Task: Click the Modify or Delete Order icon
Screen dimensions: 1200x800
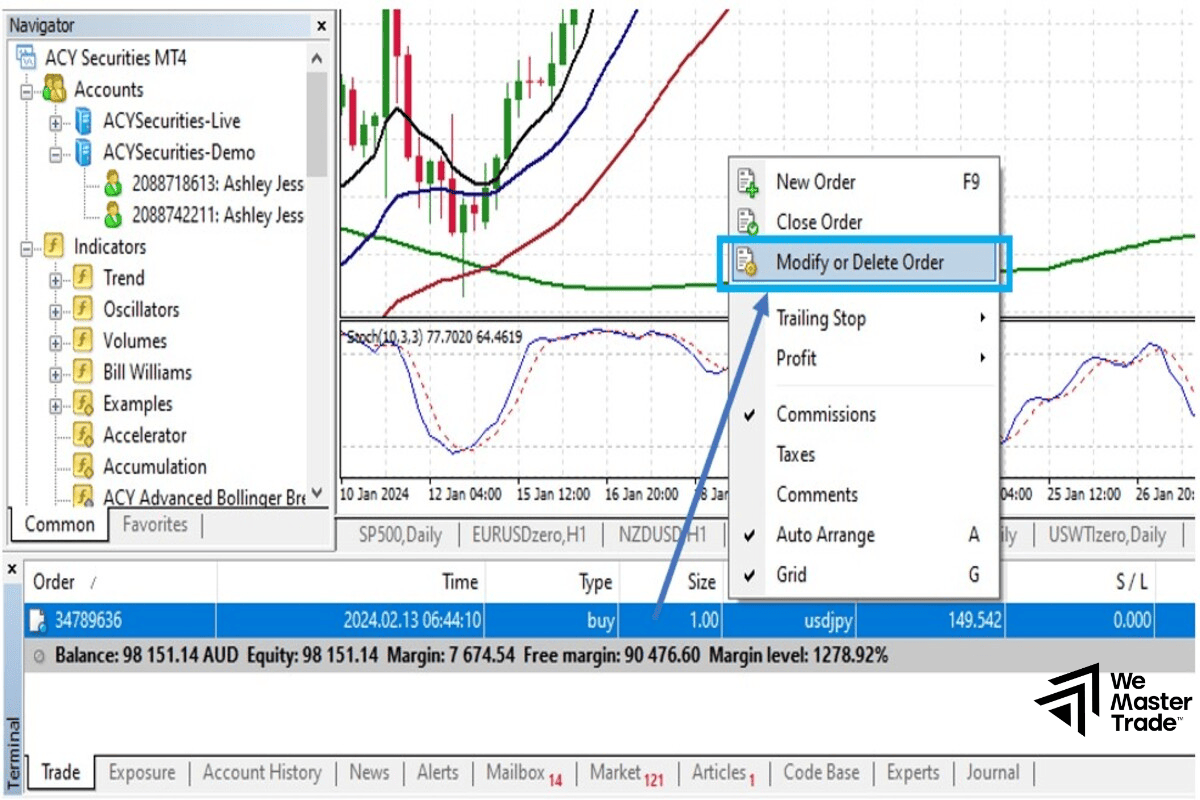Action: coord(746,262)
